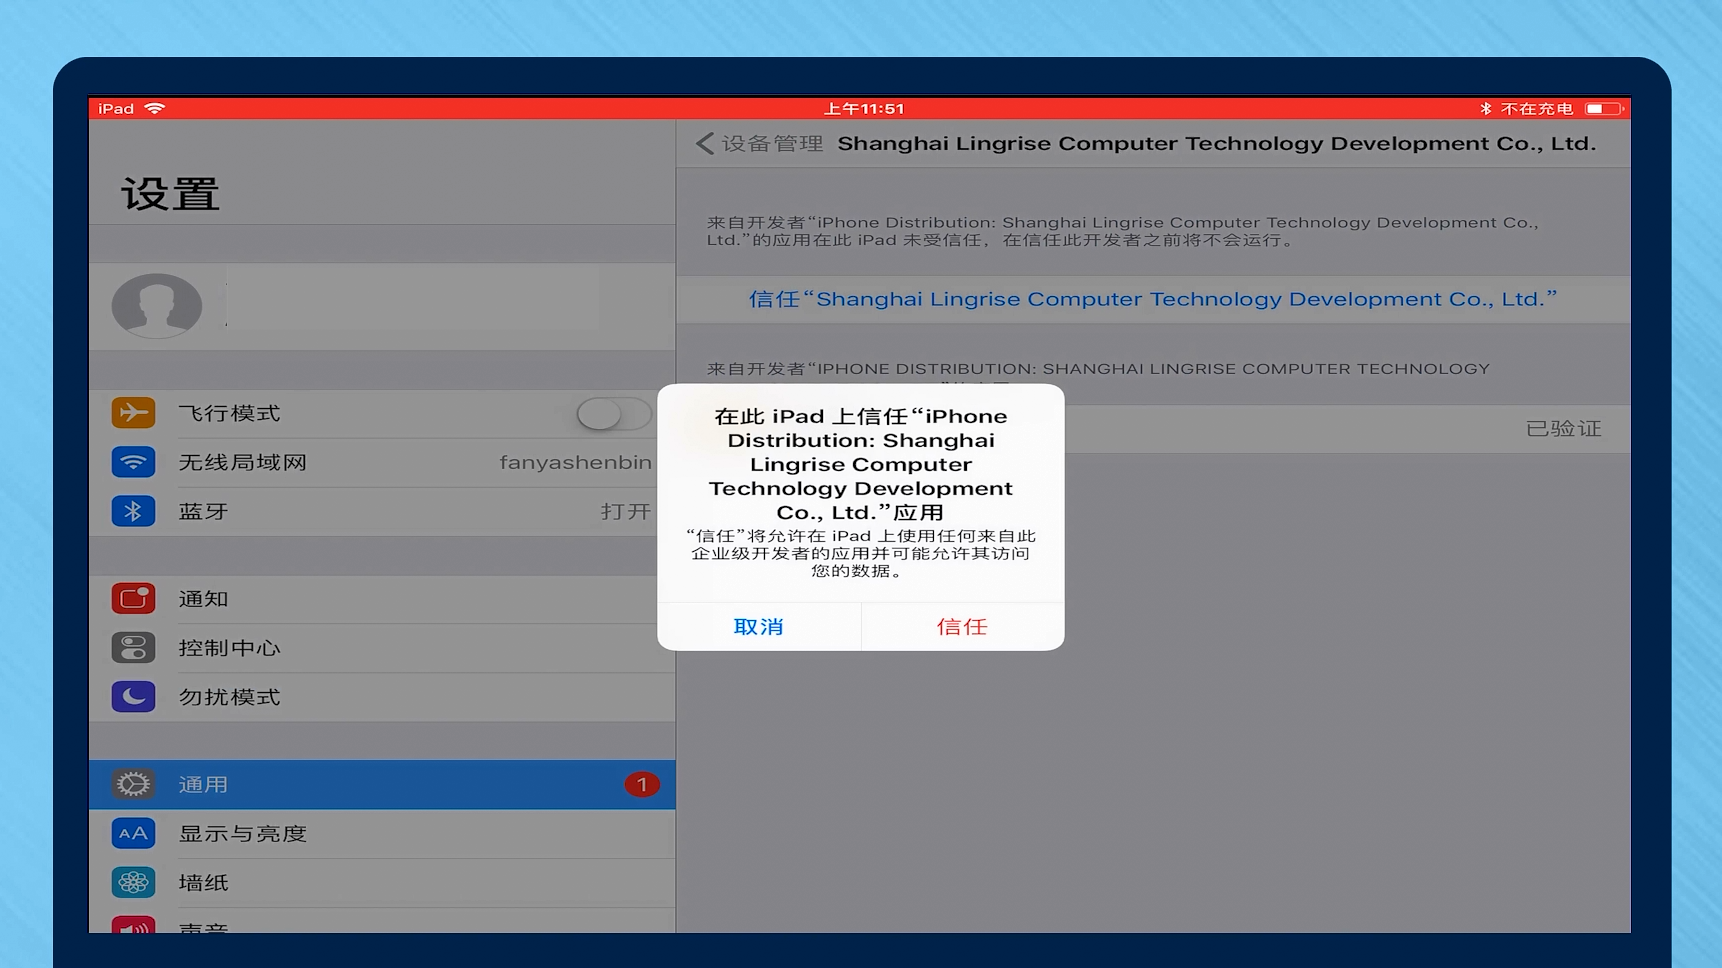Viewport: 1722px width, 968px height.
Task: Tap the Airplane Mode icon (飞行模式)
Action: (x=133, y=413)
